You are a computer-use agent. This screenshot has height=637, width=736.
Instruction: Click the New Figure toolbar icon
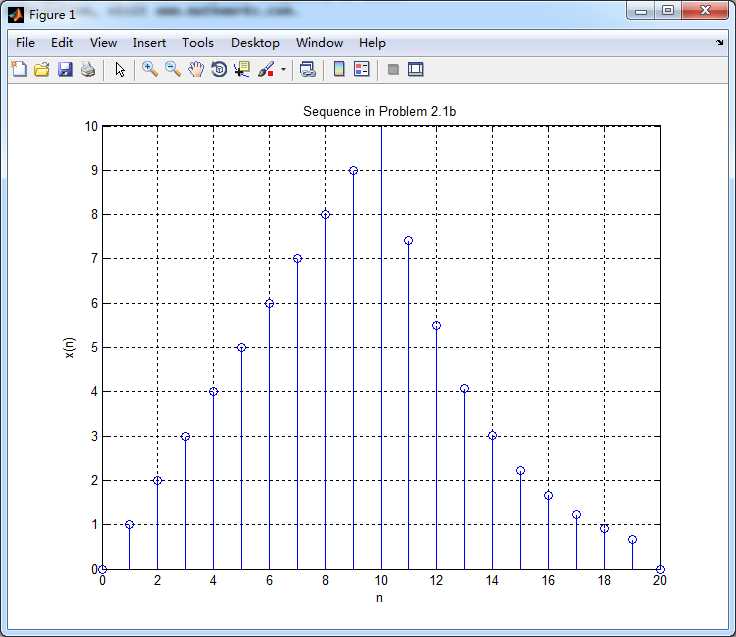pyautogui.click(x=19, y=69)
